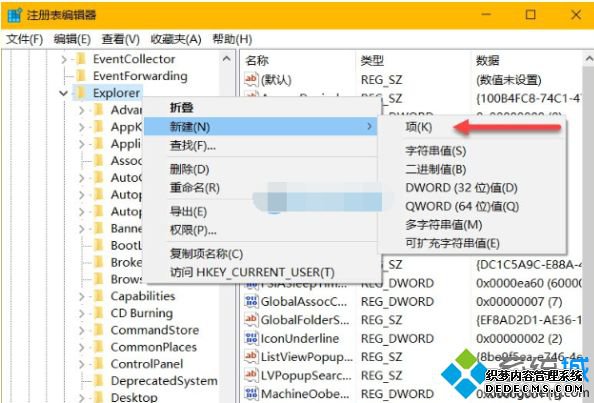
Task: Select the (默认) value name
Action: click(x=276, y=80)
